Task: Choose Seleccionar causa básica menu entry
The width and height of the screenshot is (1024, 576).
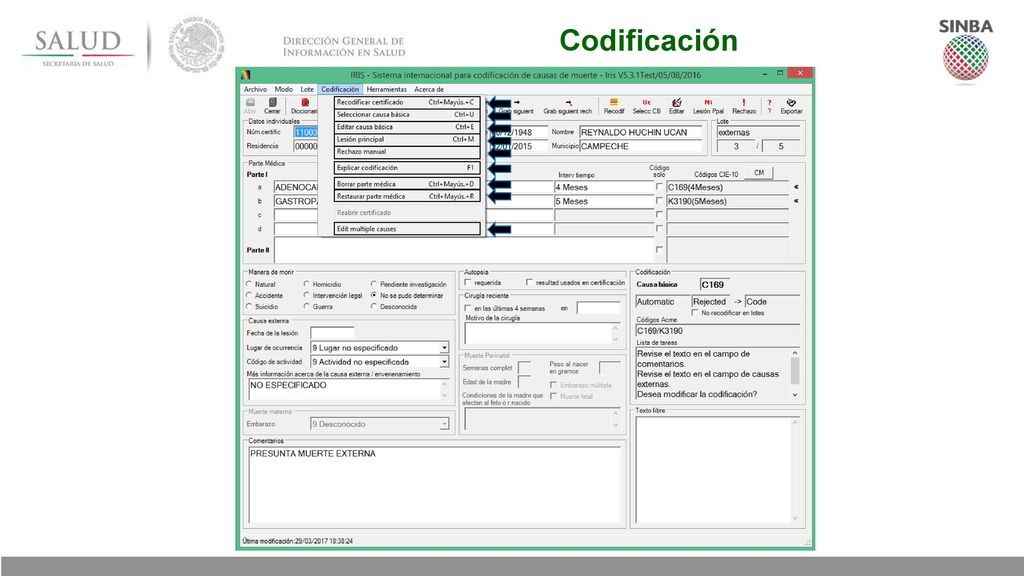Action: tap(407, 115)
